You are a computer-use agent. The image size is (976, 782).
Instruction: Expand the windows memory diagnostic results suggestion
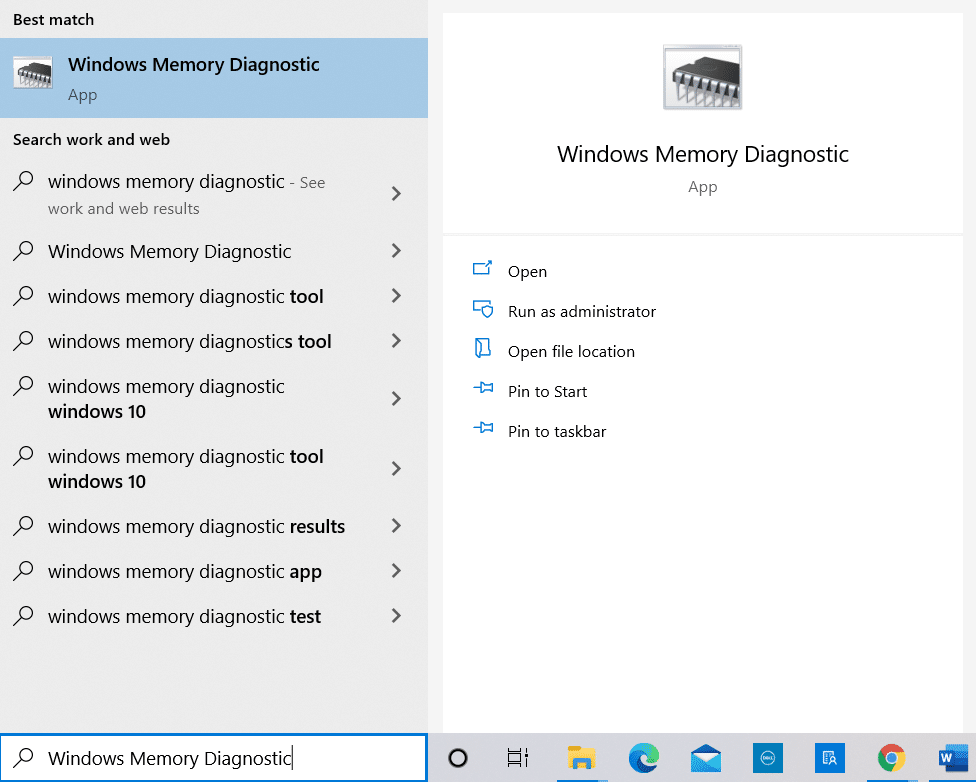396,526
